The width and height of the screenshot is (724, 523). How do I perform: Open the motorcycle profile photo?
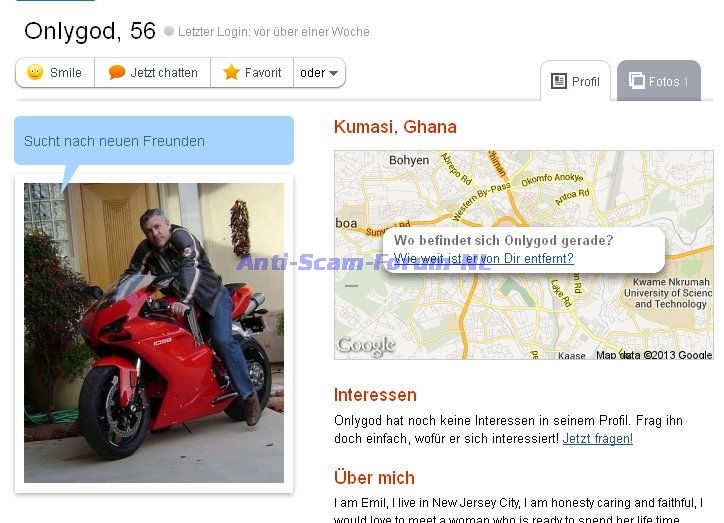[x=154, y=333]
